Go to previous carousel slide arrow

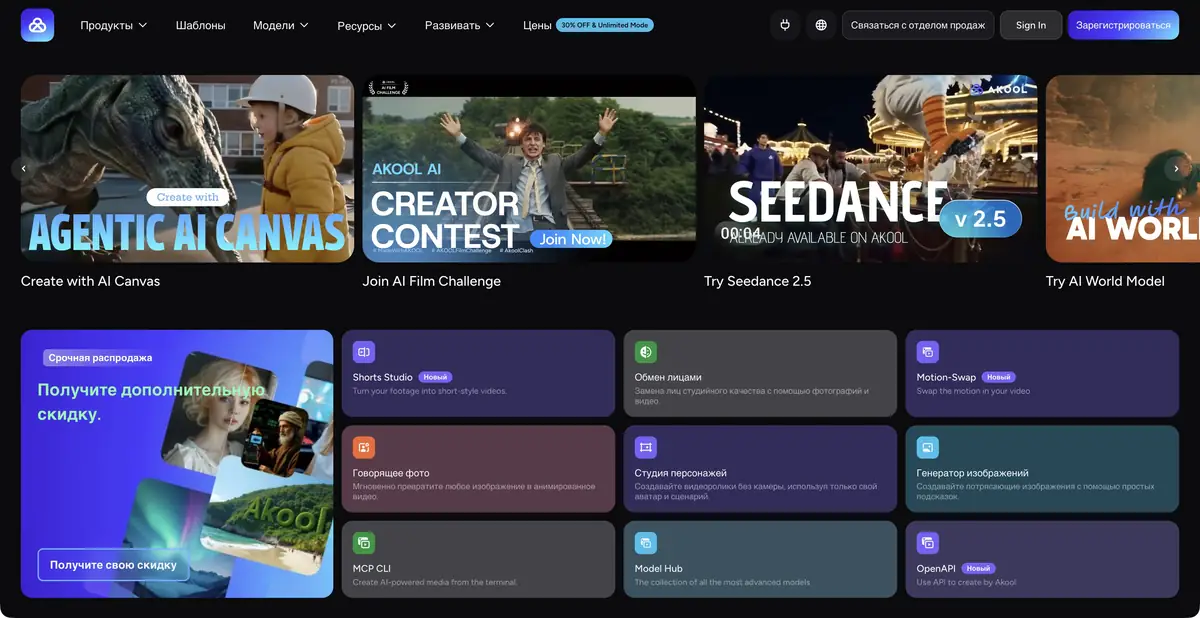(24, 169)
